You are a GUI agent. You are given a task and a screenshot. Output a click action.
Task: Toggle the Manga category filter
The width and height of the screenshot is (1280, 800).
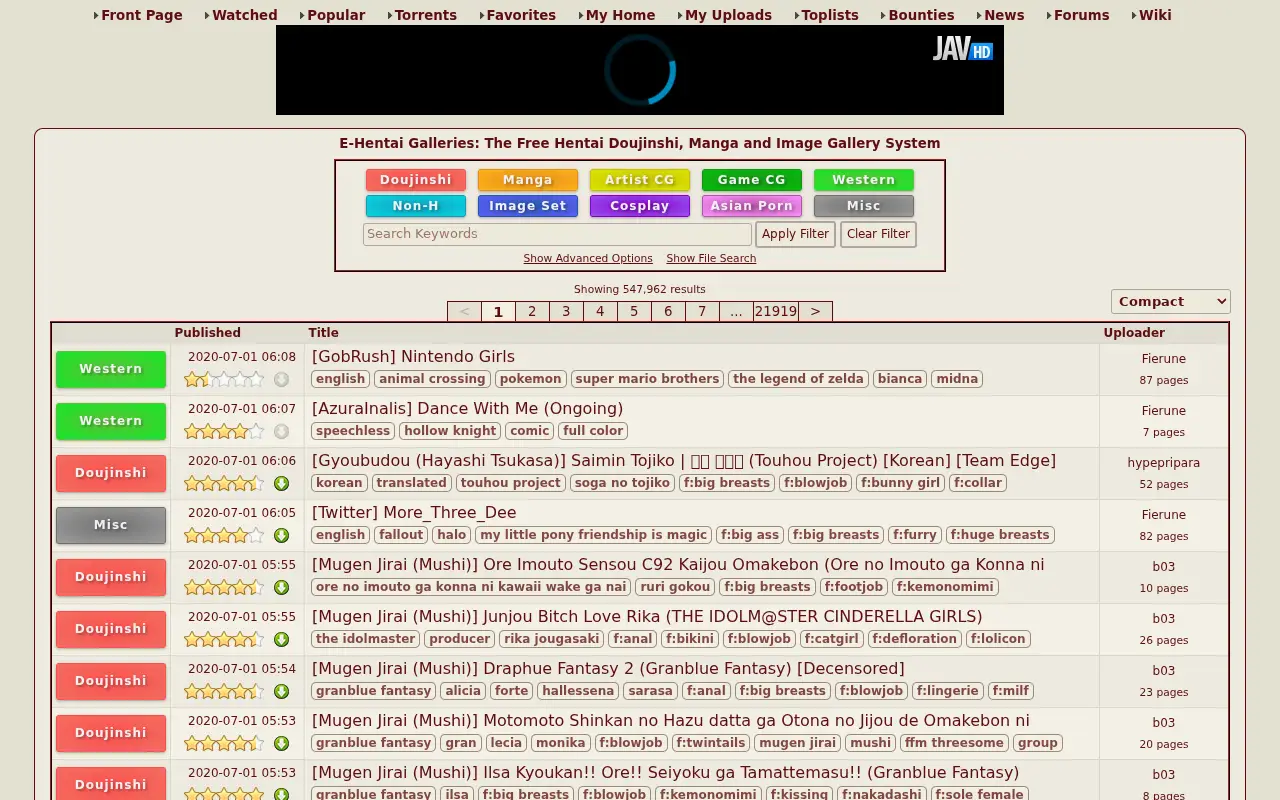[528, 180]
